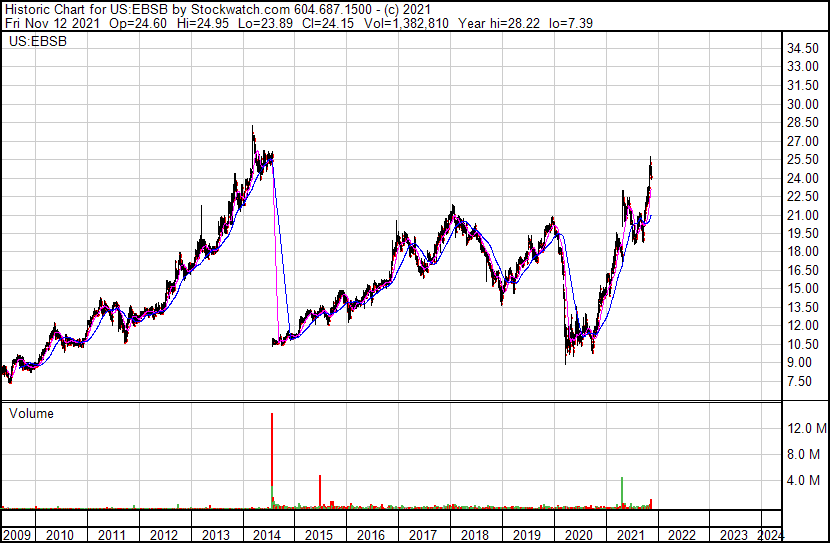
Task: Click the 33.00 price axis label
Action: point(803,67)
